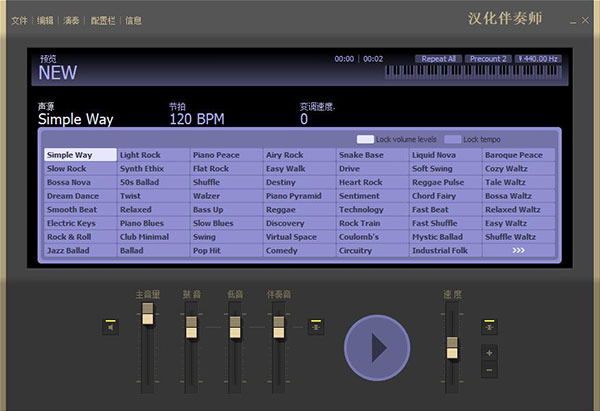This screenshot has width=600, height=411.
Task: Select the Dream Dance style
Action: [80, 196]
